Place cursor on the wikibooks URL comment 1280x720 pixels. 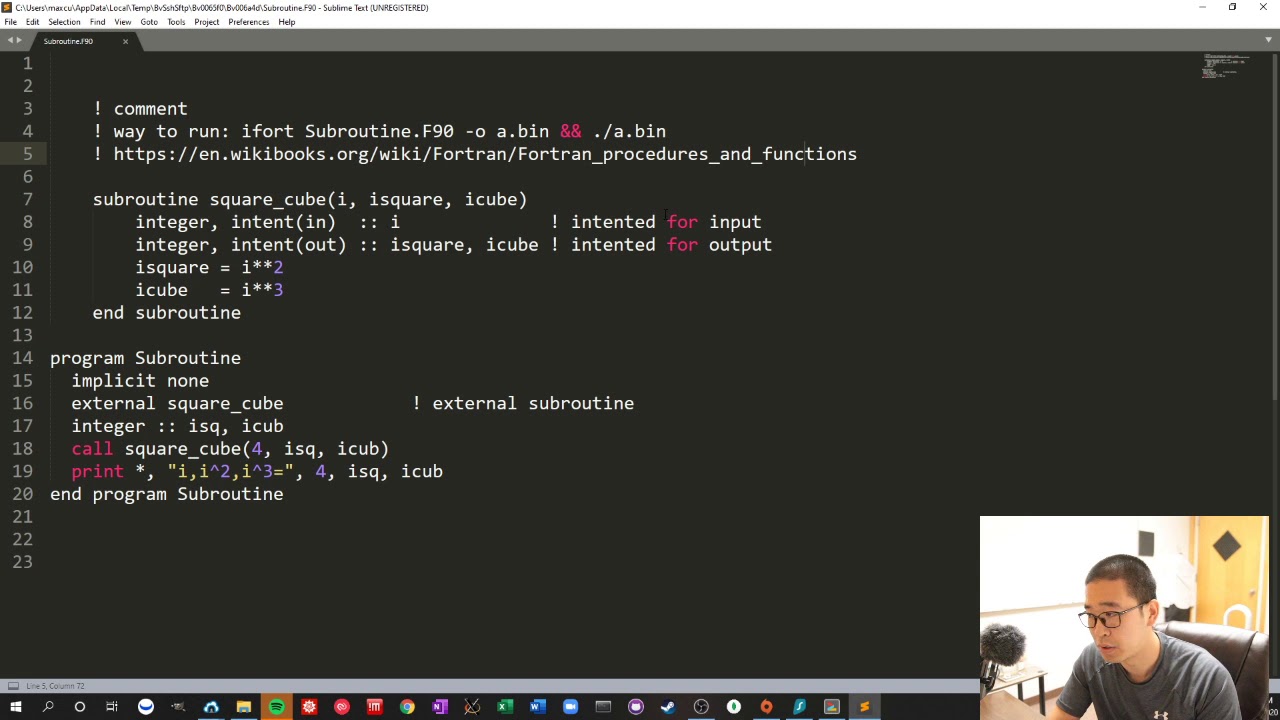(x=475, y=154)
